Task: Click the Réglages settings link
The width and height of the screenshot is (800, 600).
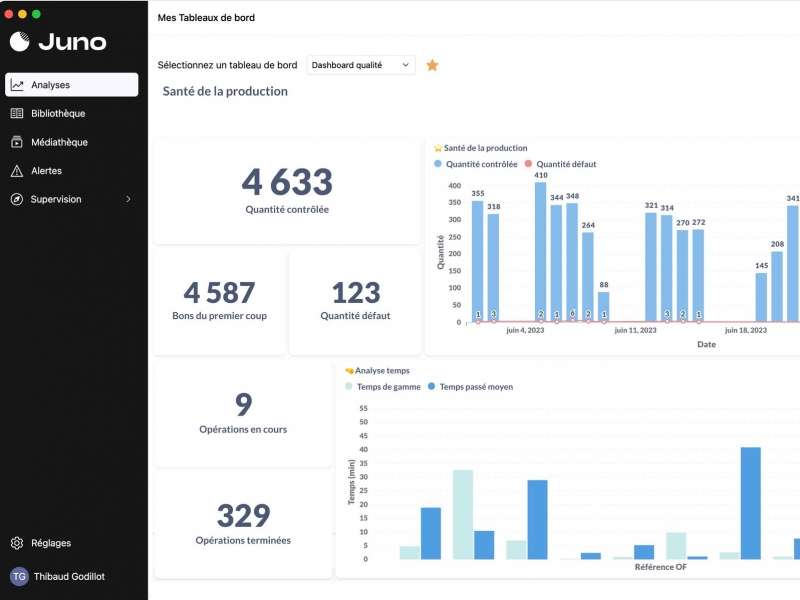Action: click(51, 543)
